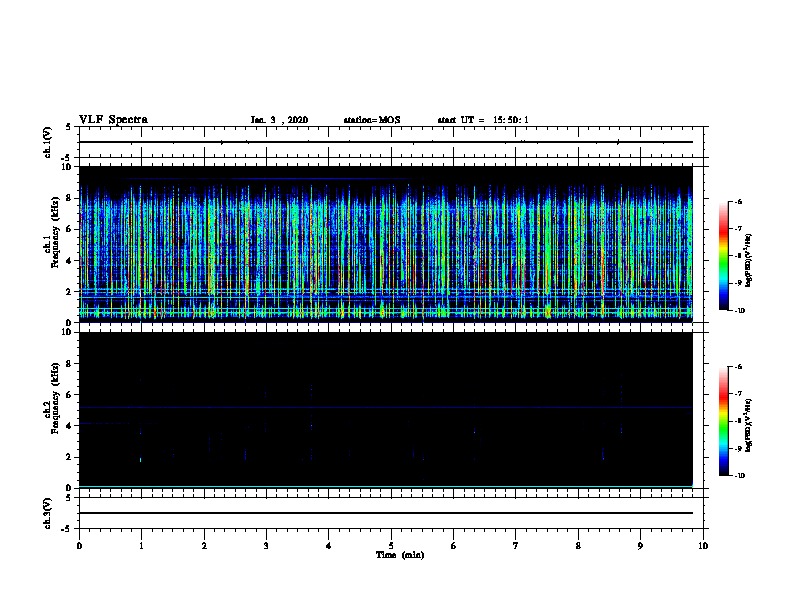Screen dimensions: 792x612
Task: Click the date text "Jan. 3, 2020"
Action: (279, 120)
